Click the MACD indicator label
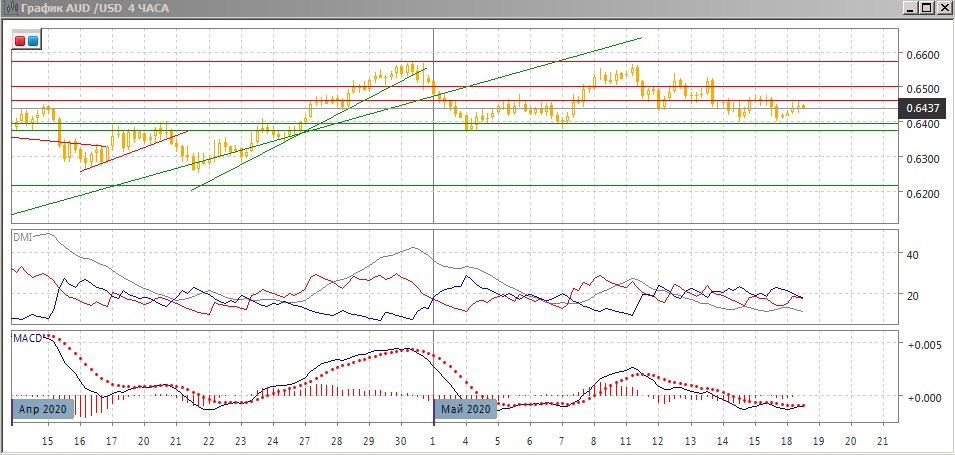The height and width of the screenshot is (455, 955). click(x=27, y=339)
